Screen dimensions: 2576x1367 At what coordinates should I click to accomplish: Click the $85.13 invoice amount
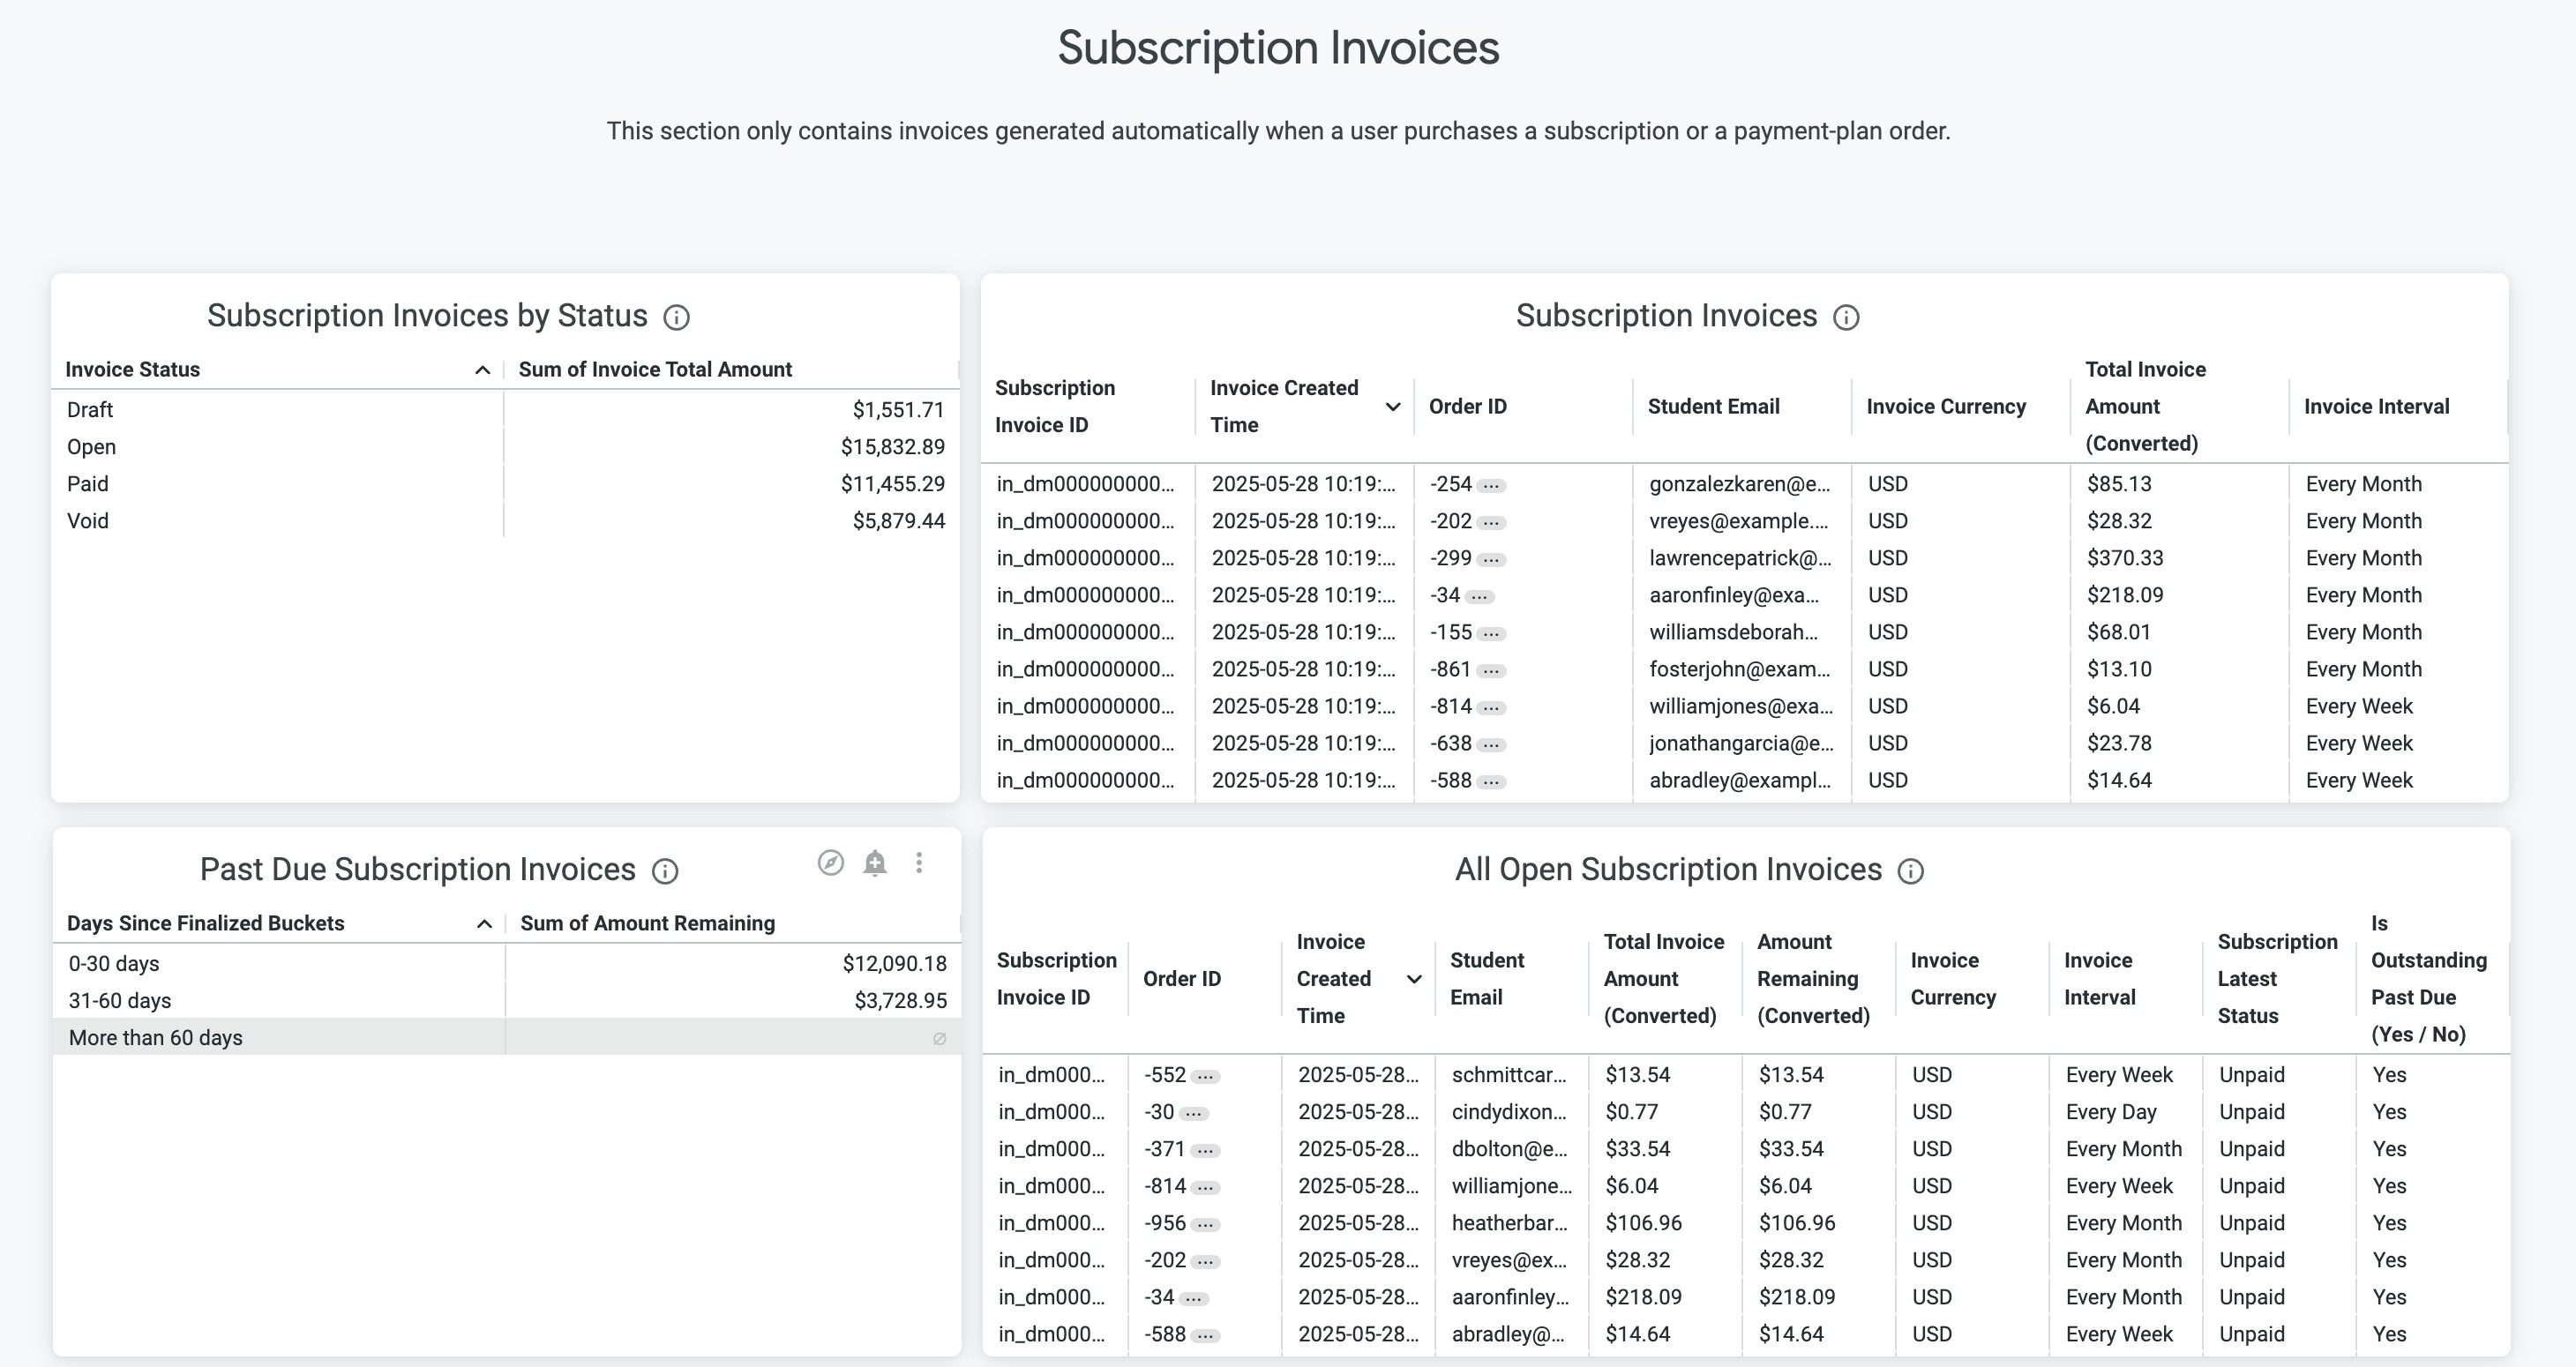tap(2118, 484)
